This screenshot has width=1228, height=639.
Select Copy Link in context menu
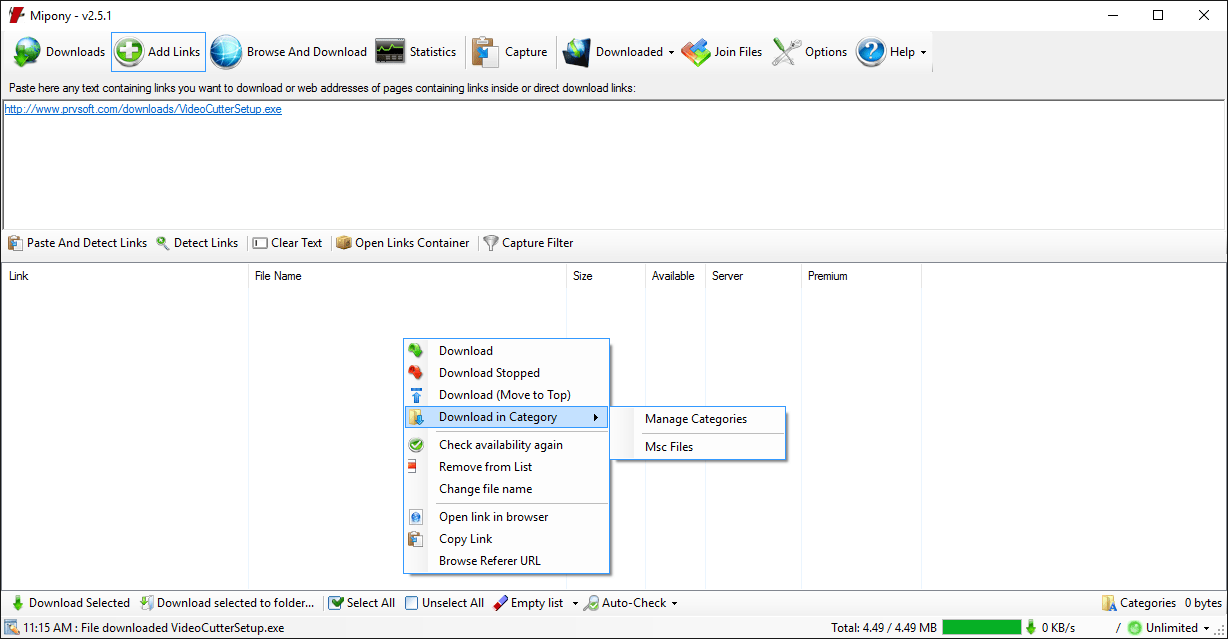[x=465, y=539]
